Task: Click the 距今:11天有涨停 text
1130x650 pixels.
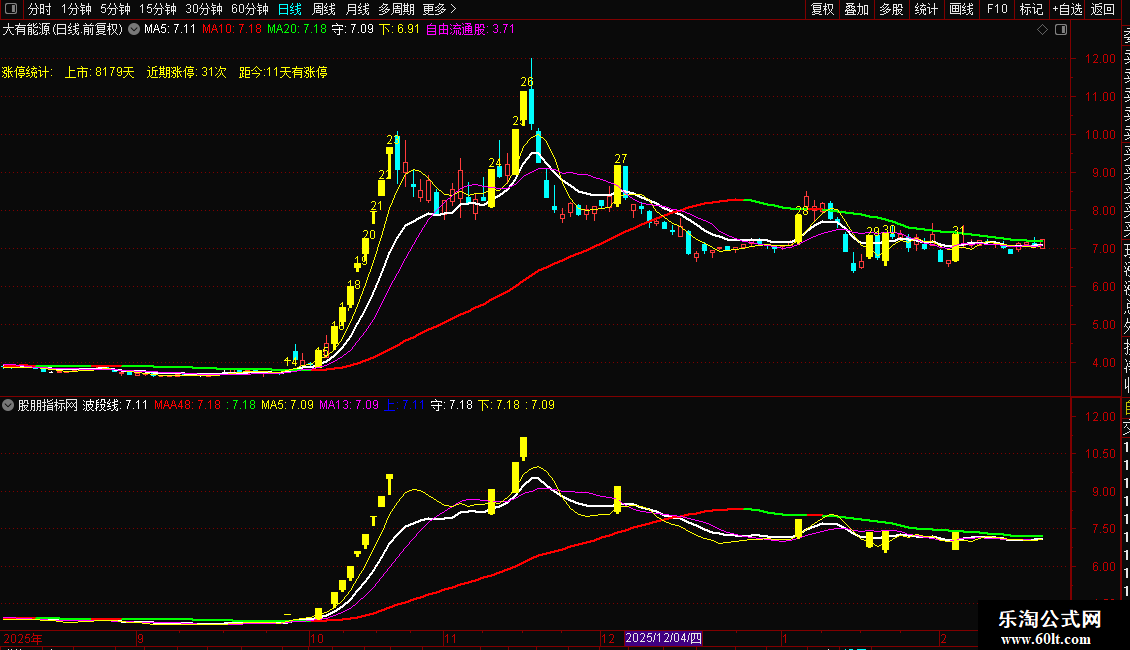Action: [x=283, y=72]
